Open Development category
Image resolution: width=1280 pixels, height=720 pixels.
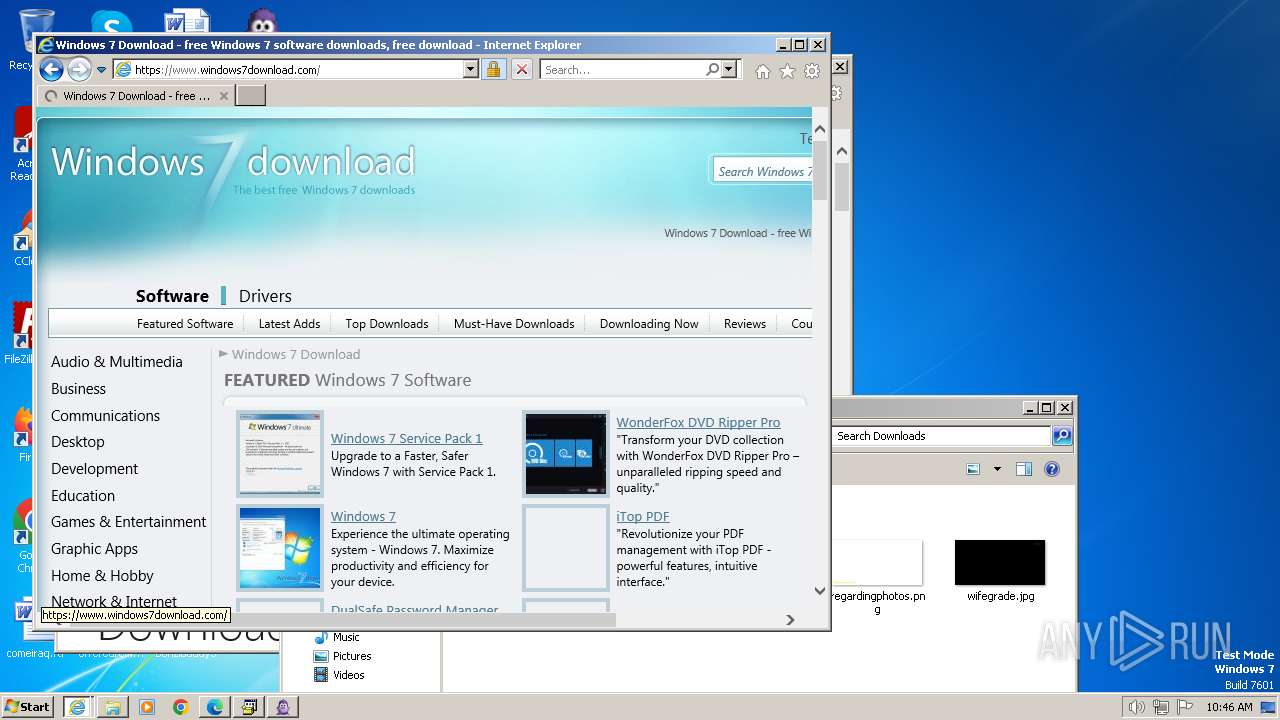click(x=95, y=469)
